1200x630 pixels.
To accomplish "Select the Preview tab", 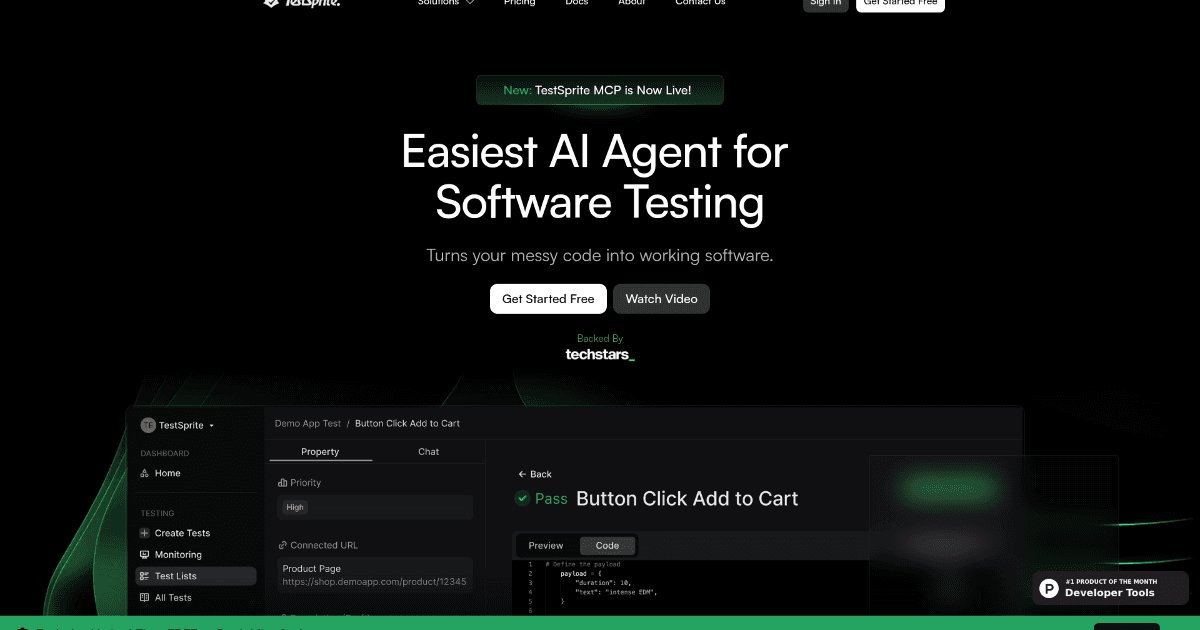I will pyautogui.click(x=546, y=546).
